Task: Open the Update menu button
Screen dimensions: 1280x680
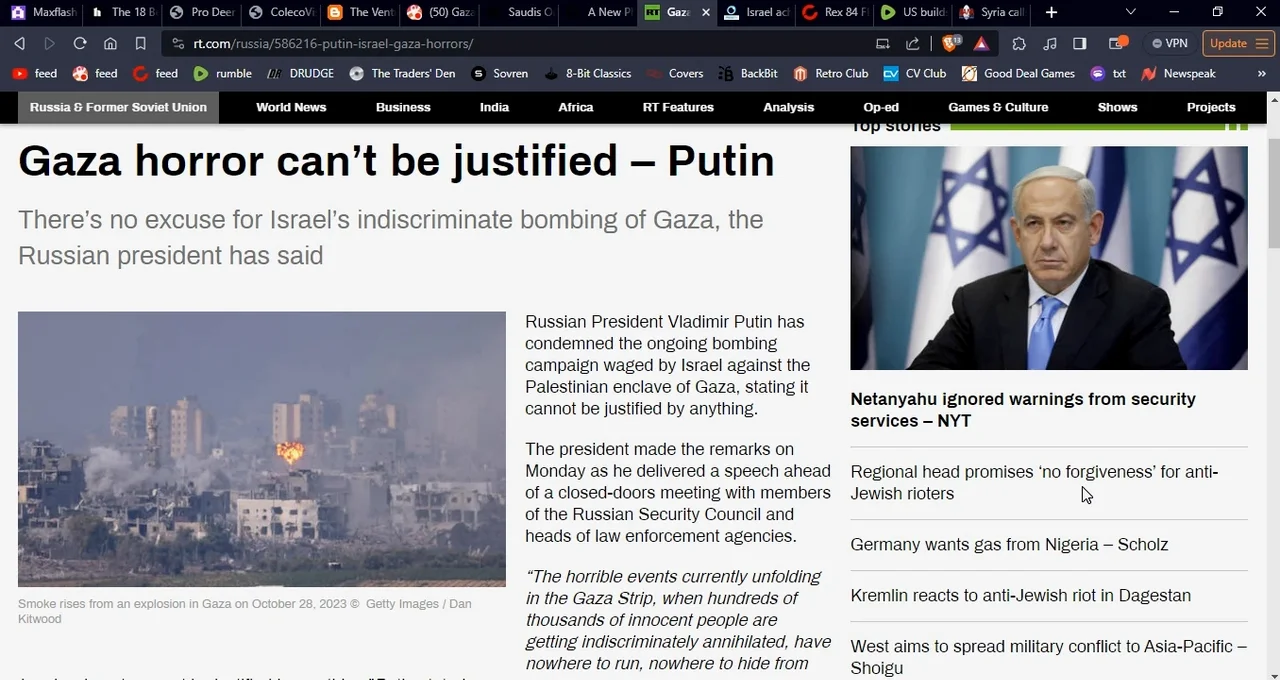Action: click(1238, 43)
